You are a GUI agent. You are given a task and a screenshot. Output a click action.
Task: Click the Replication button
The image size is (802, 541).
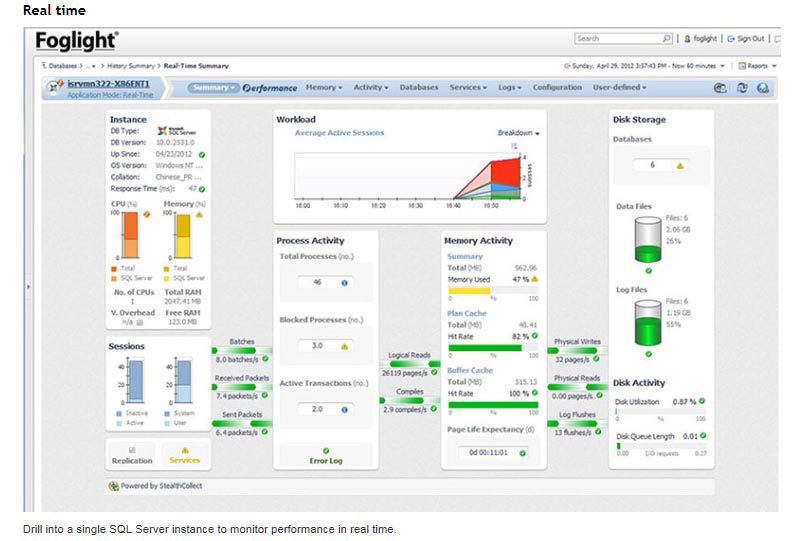132,456
